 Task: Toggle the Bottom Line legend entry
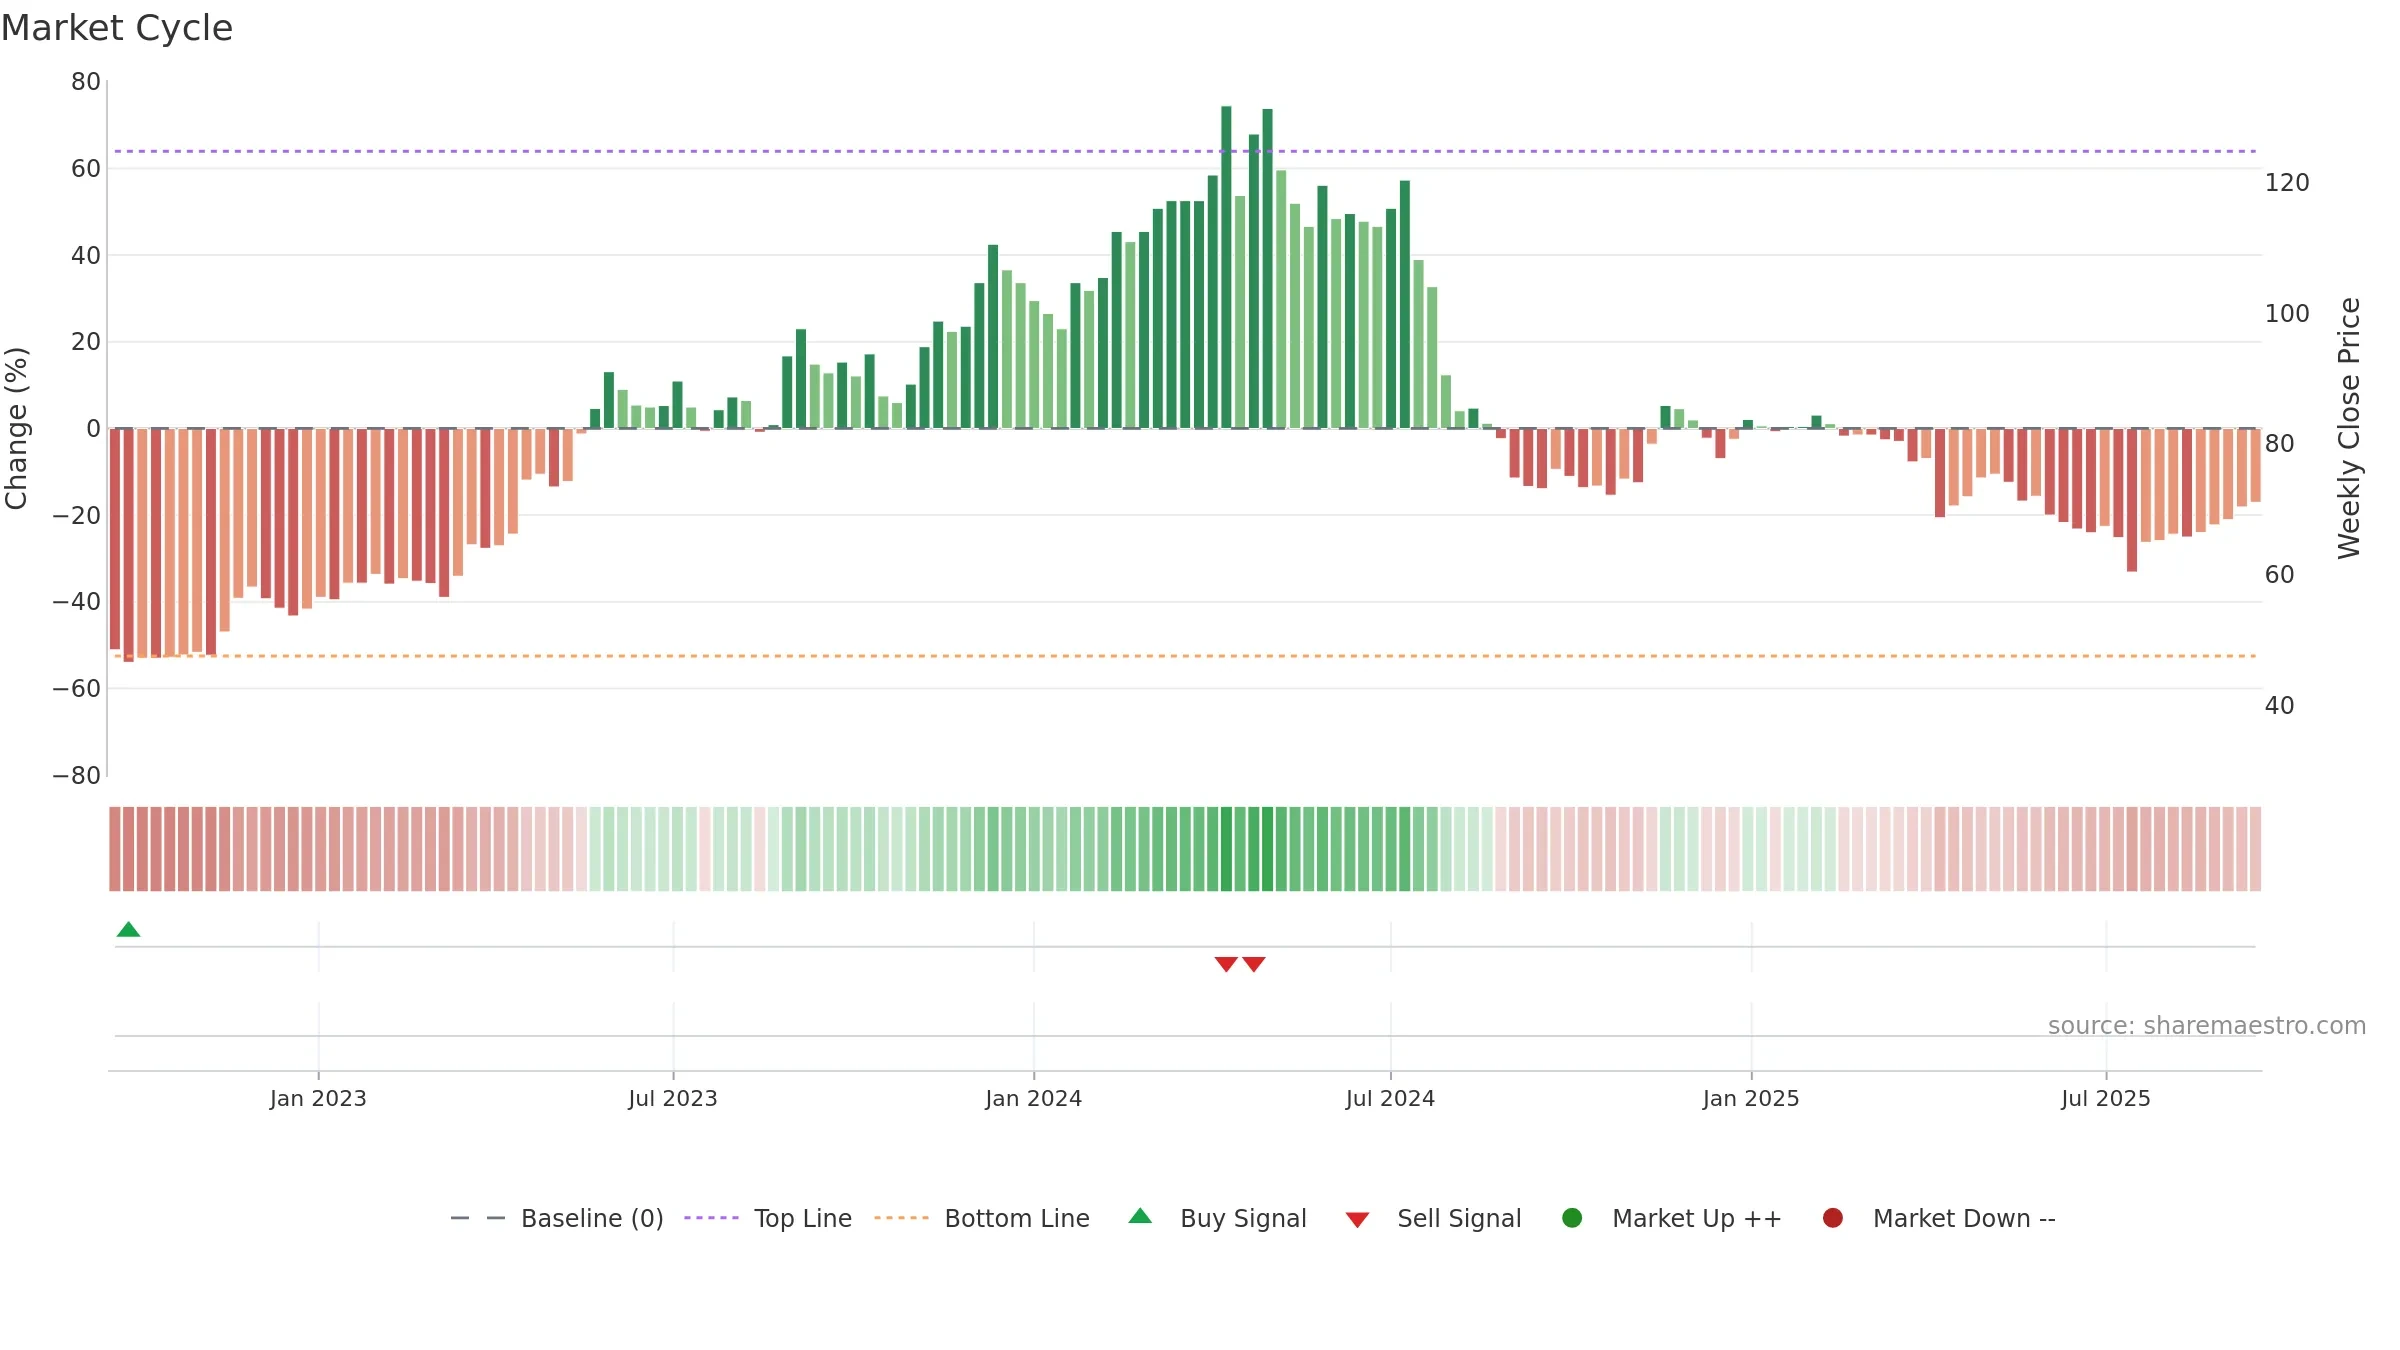click(982, 1218)
